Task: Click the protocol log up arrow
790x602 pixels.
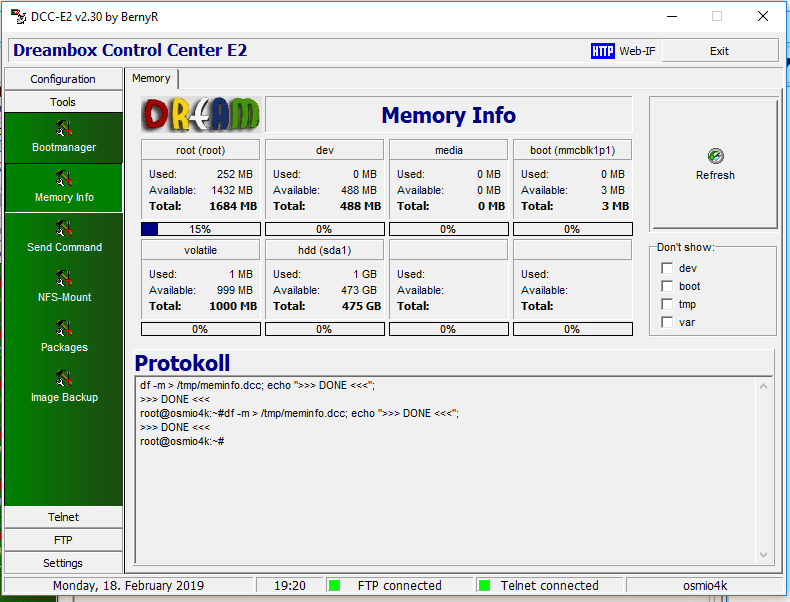Action: point(763,386)
